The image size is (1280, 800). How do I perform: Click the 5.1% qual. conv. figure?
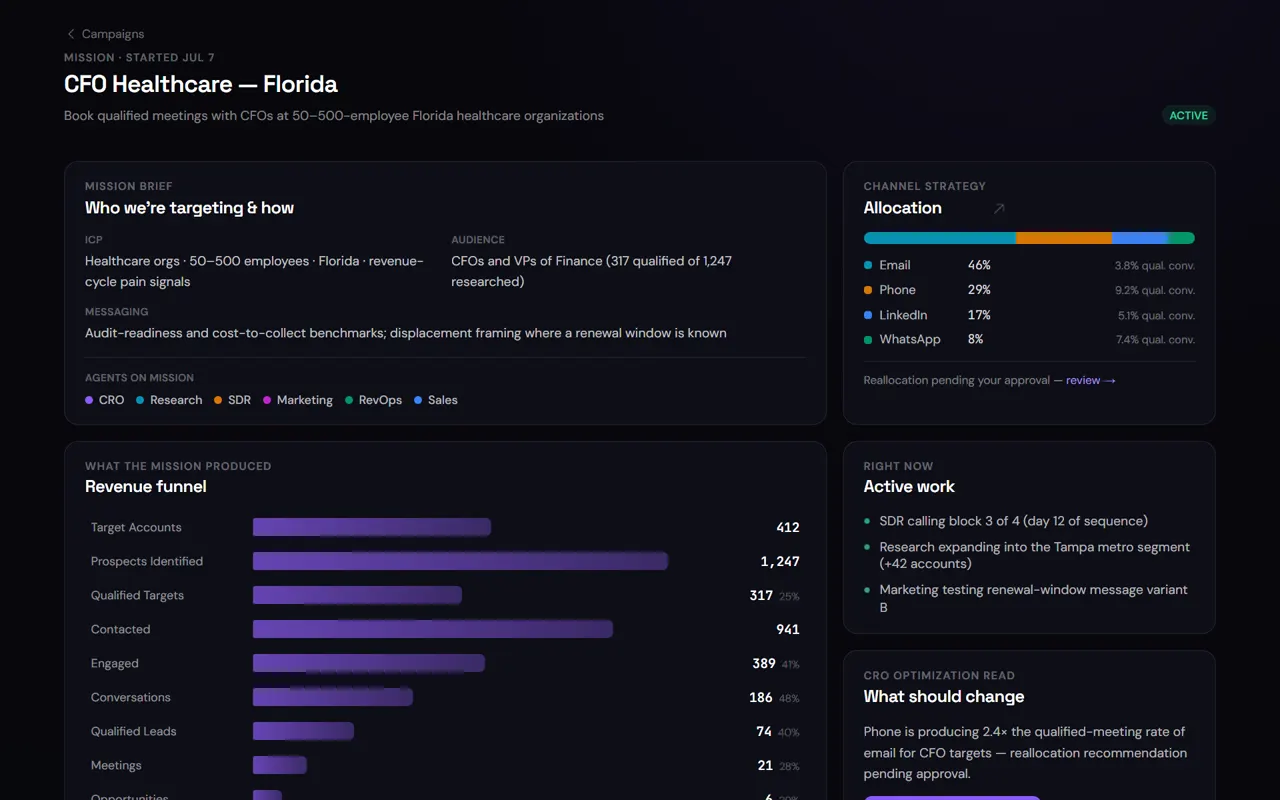click(1155, 316)
